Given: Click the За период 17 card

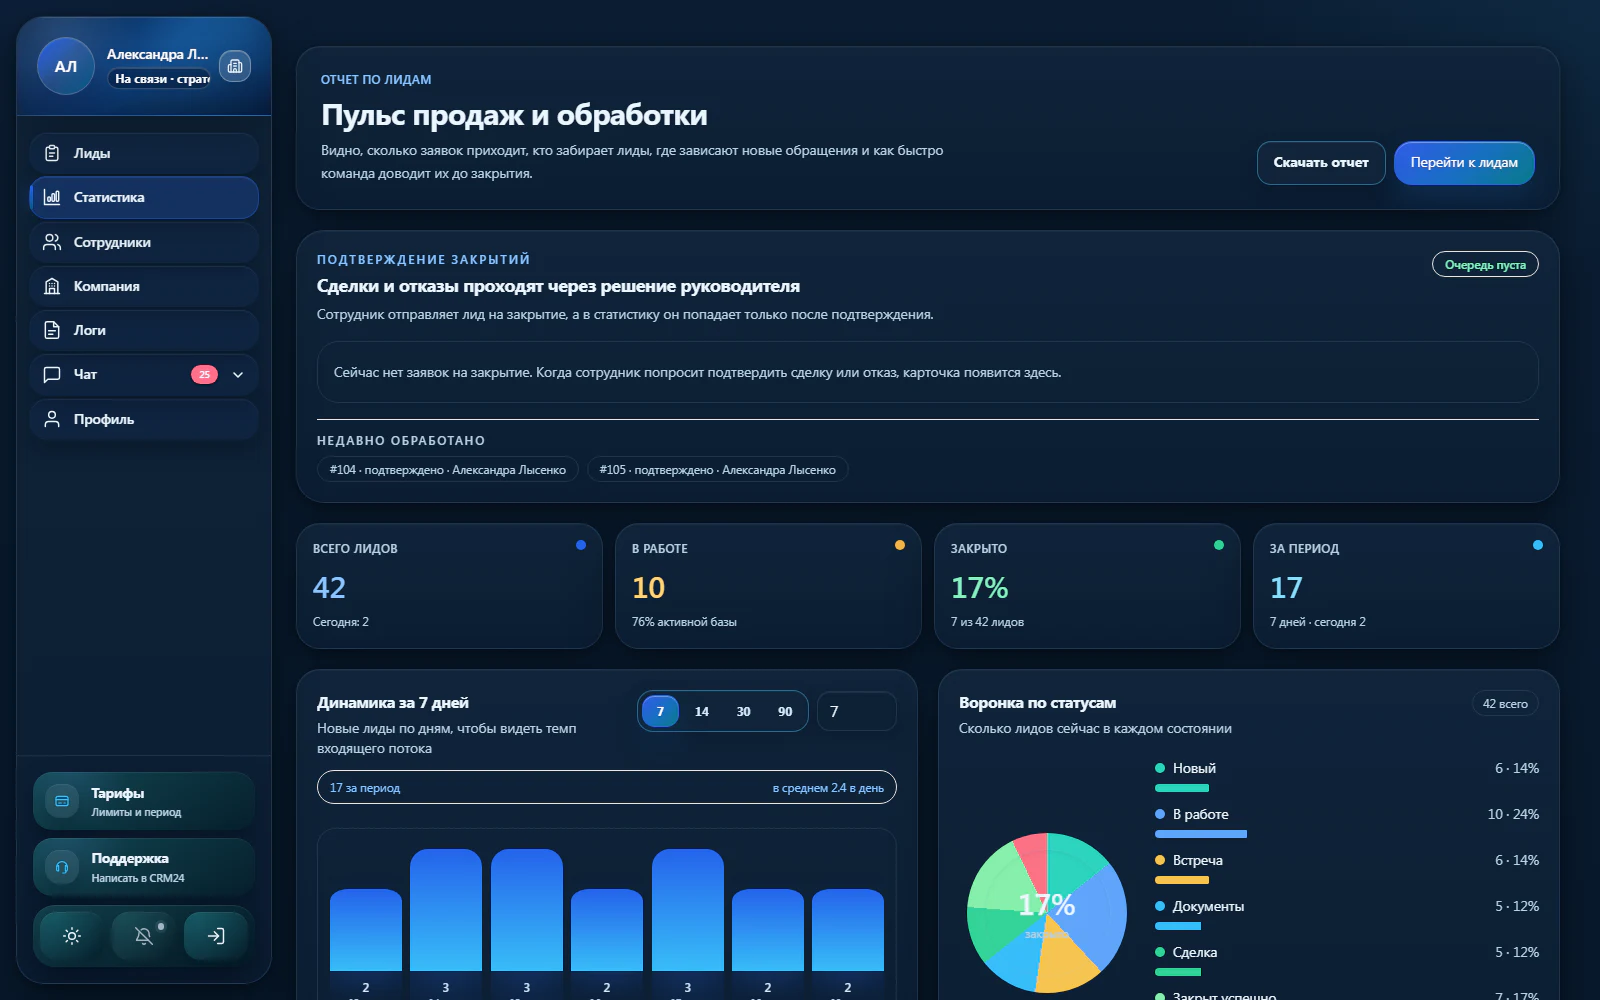Looking at the screenshot, I should (x=1406, y=586).
